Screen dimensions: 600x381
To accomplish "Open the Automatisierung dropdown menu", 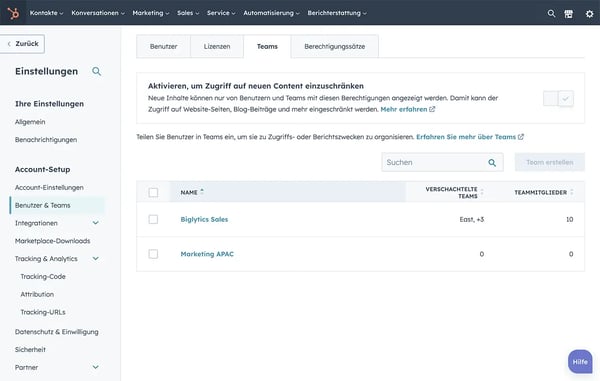I will pyautogui.click(x=271, y=13).
